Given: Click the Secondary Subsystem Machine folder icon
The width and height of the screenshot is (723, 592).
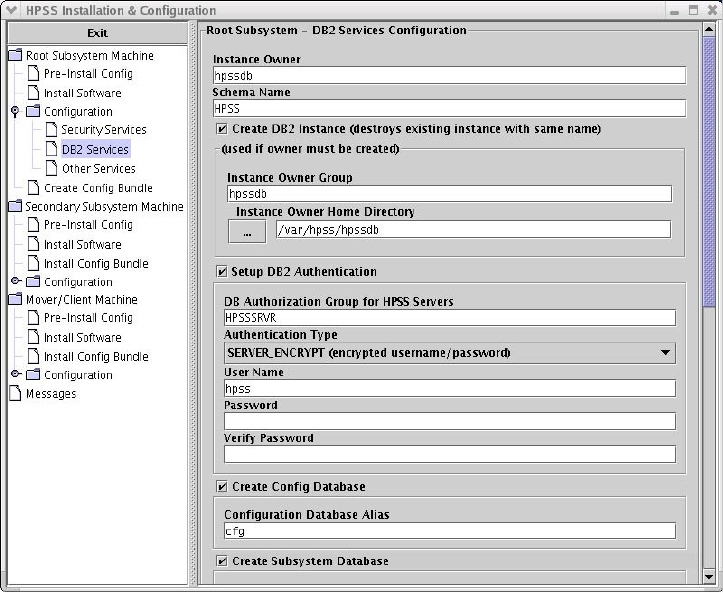Looking at the screenshot, I should tap(15, 206).
